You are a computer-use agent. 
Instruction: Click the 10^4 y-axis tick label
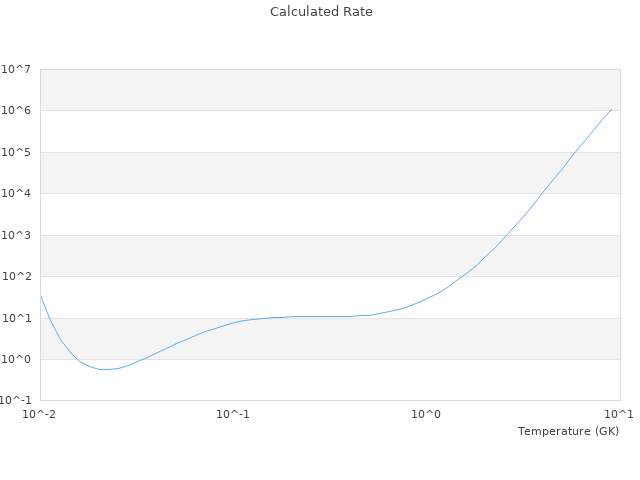point(16,194)
